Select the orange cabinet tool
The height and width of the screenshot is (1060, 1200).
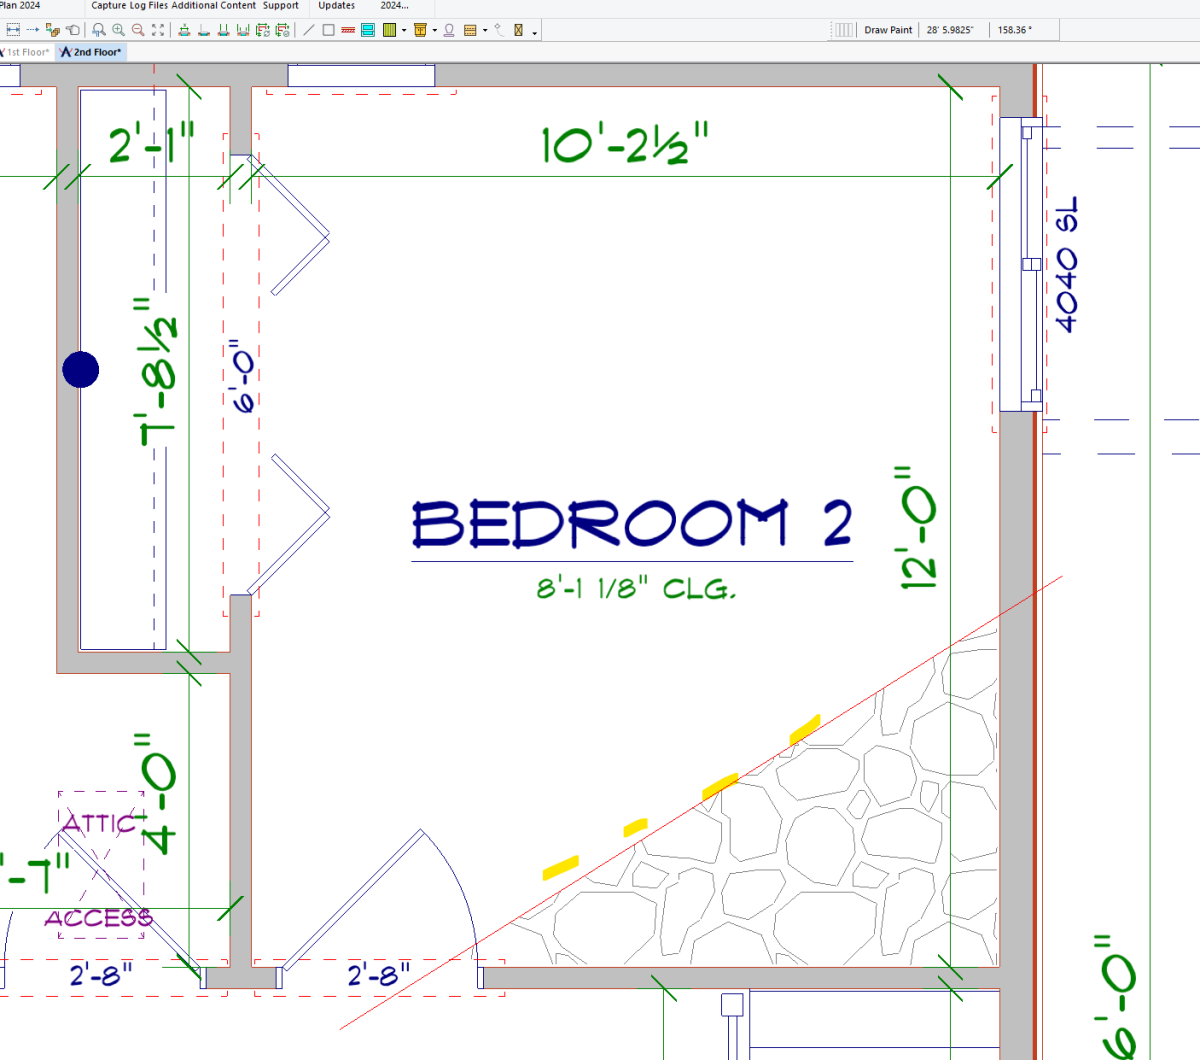coord(420,30)
